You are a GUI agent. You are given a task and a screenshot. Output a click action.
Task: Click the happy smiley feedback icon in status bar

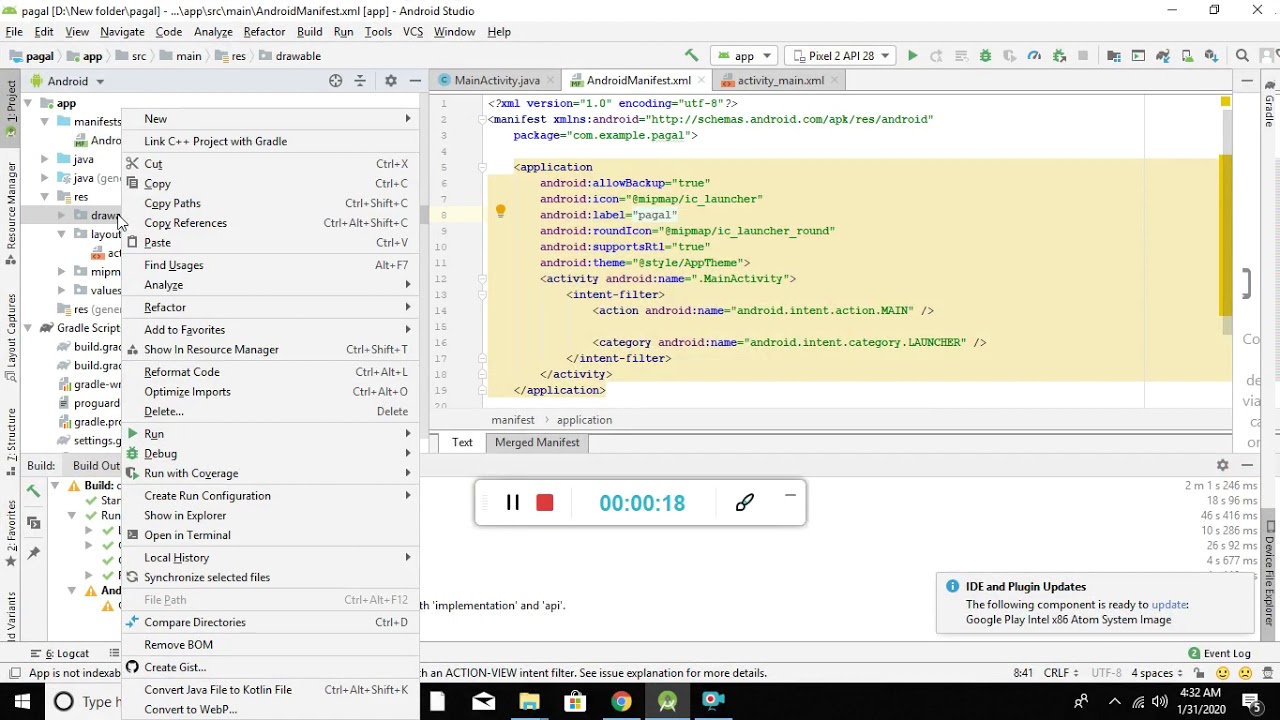(1223, 673)
